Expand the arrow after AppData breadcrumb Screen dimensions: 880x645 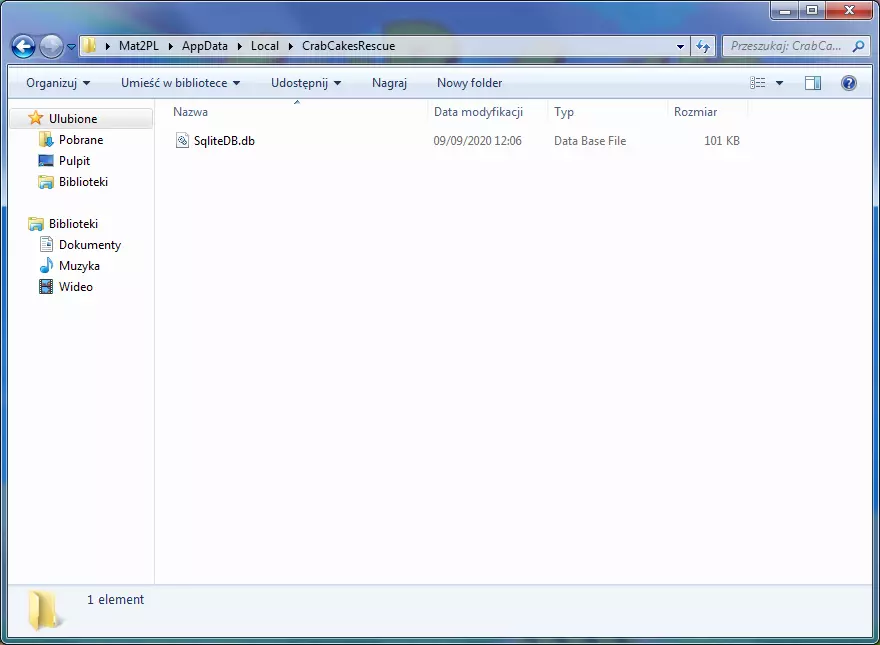(x=240, y=46)
